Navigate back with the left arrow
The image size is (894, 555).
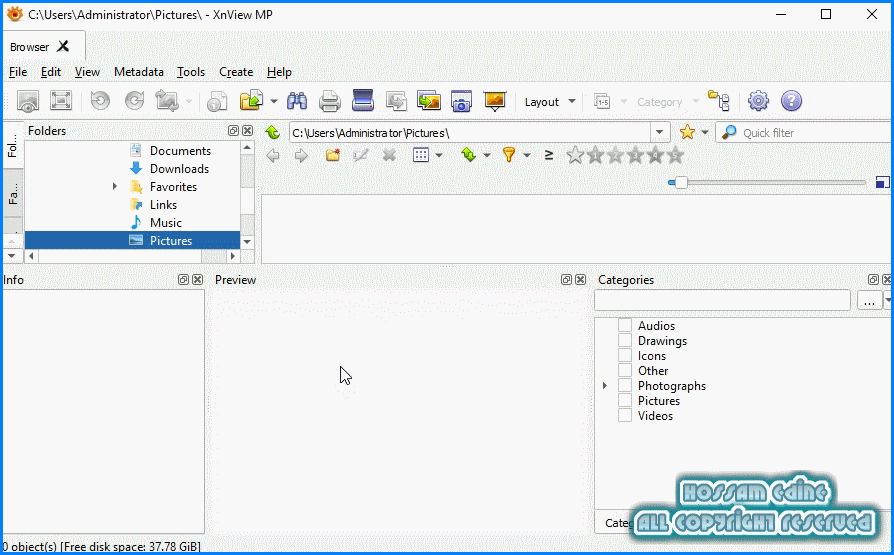(273, 155)
